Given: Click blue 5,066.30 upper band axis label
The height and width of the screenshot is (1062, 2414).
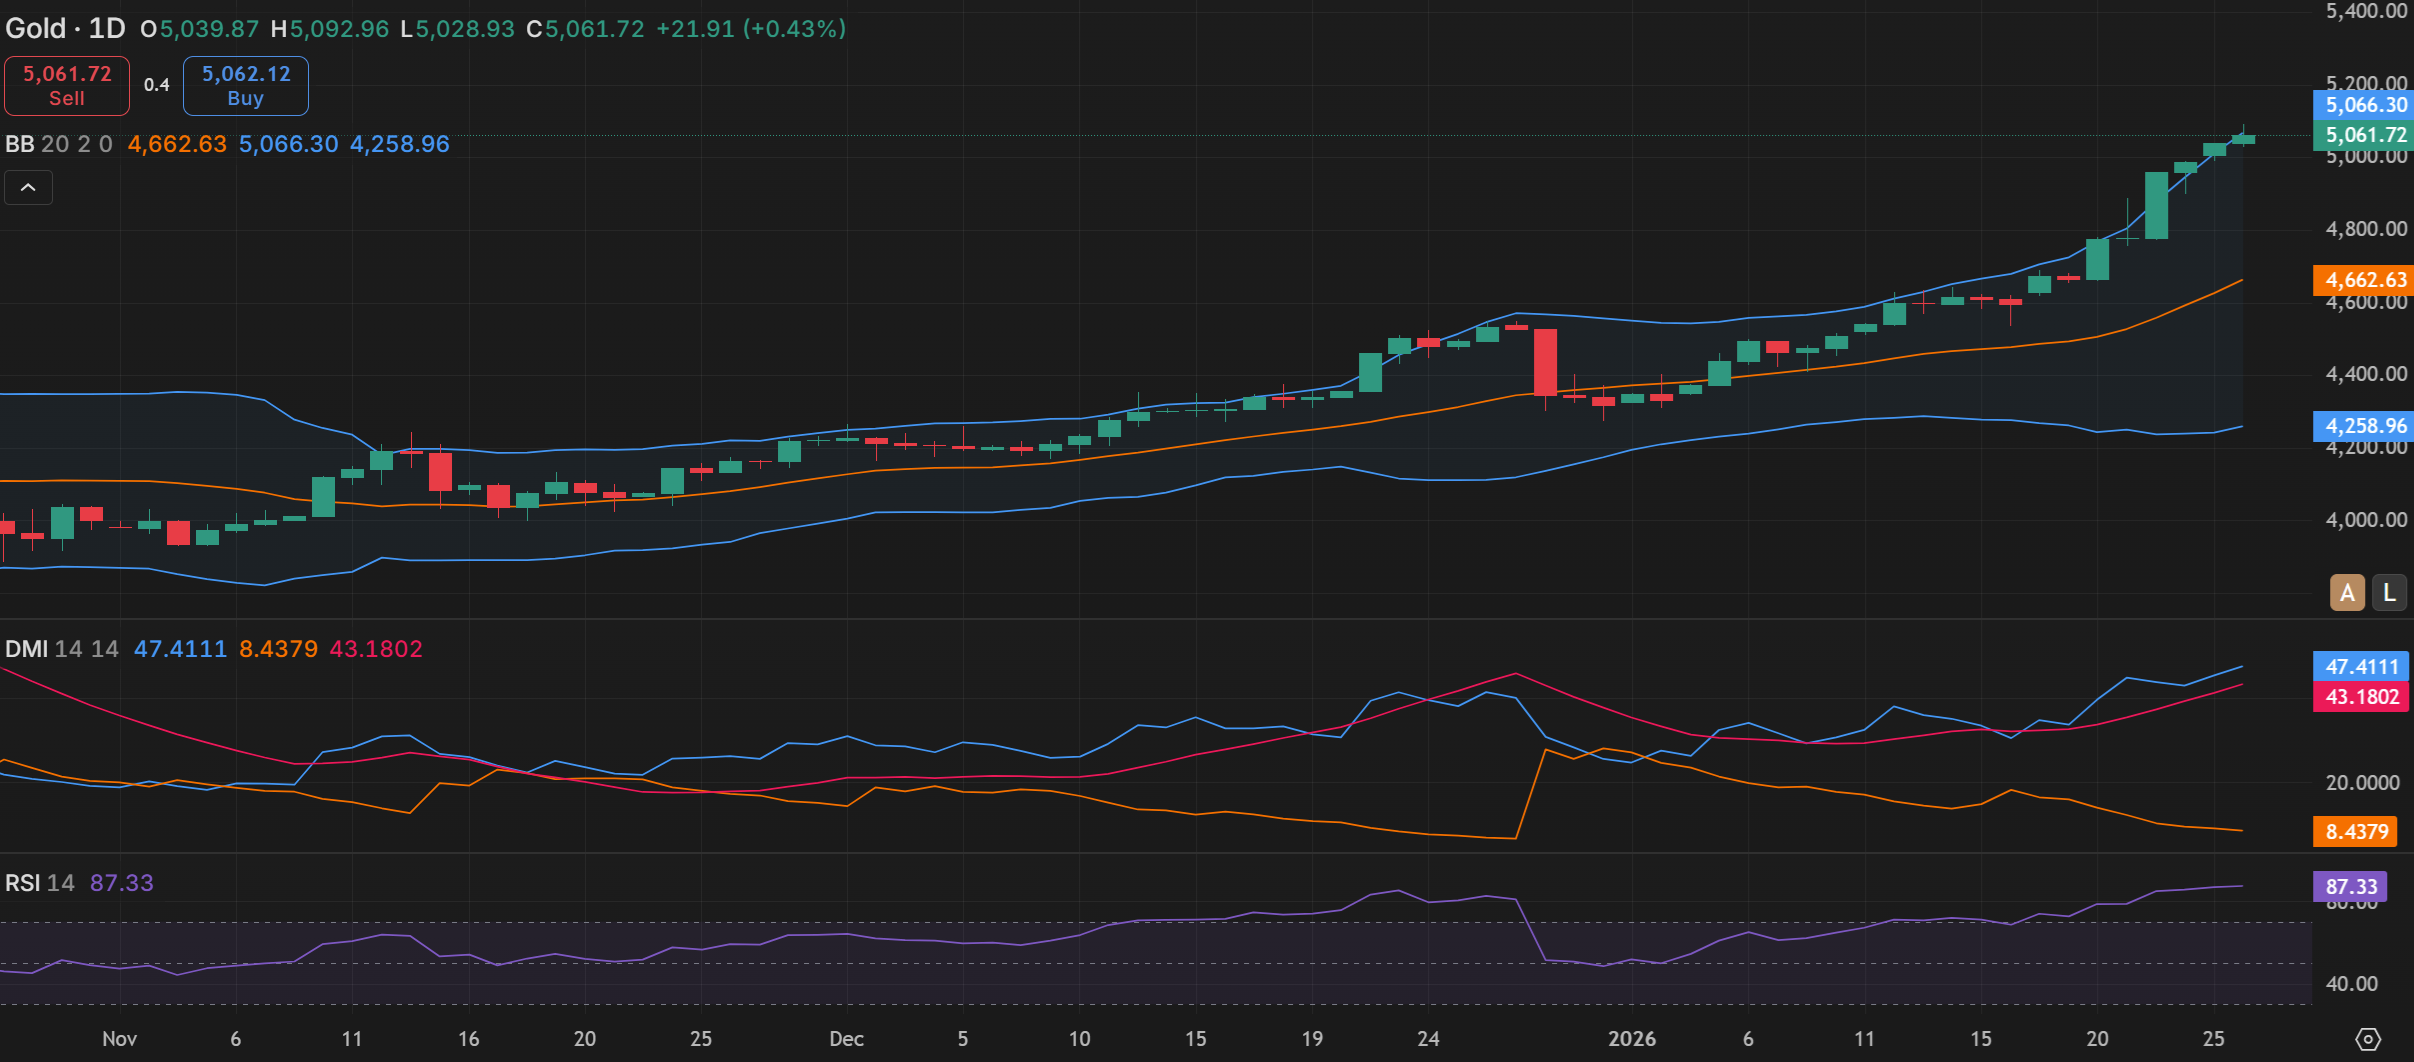Looking at the screenshot, I should point(2364,105).
